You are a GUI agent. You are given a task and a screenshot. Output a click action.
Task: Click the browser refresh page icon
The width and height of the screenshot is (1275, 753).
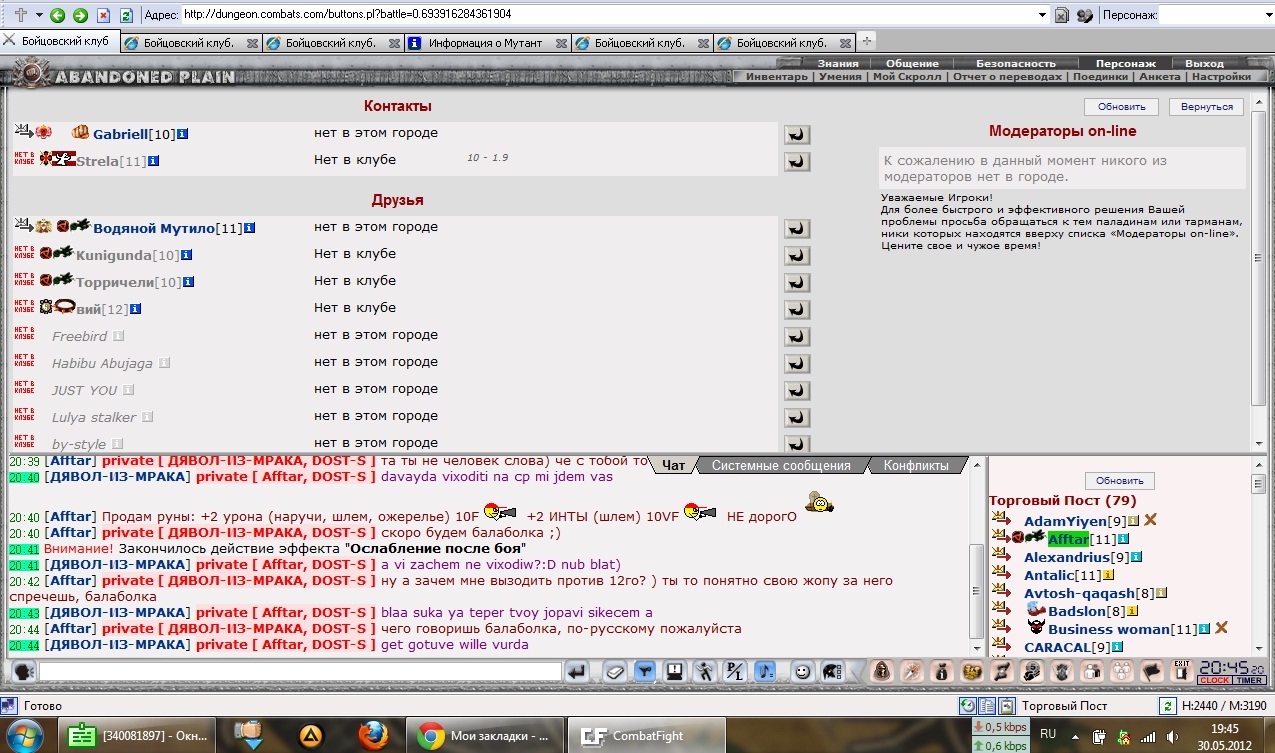point(126,15)
